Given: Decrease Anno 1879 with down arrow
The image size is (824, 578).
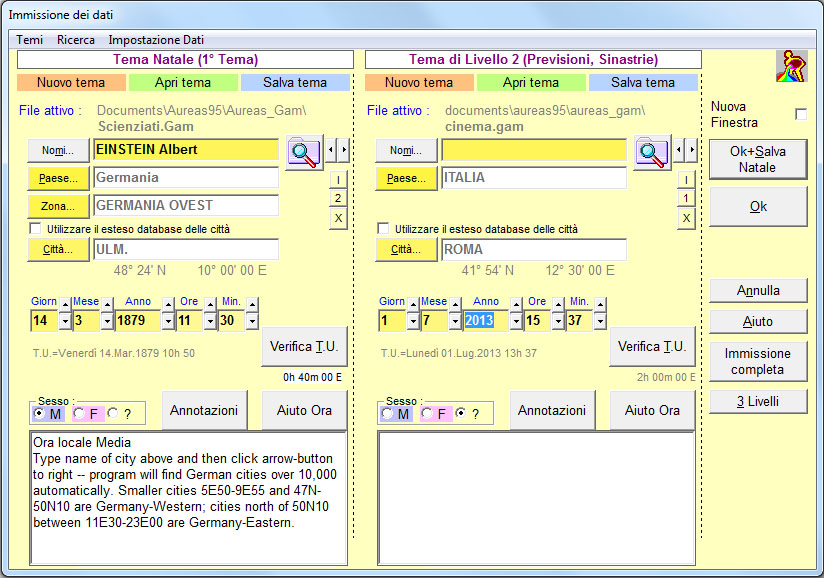Looking at the screenshot, I should click(168, 321).
